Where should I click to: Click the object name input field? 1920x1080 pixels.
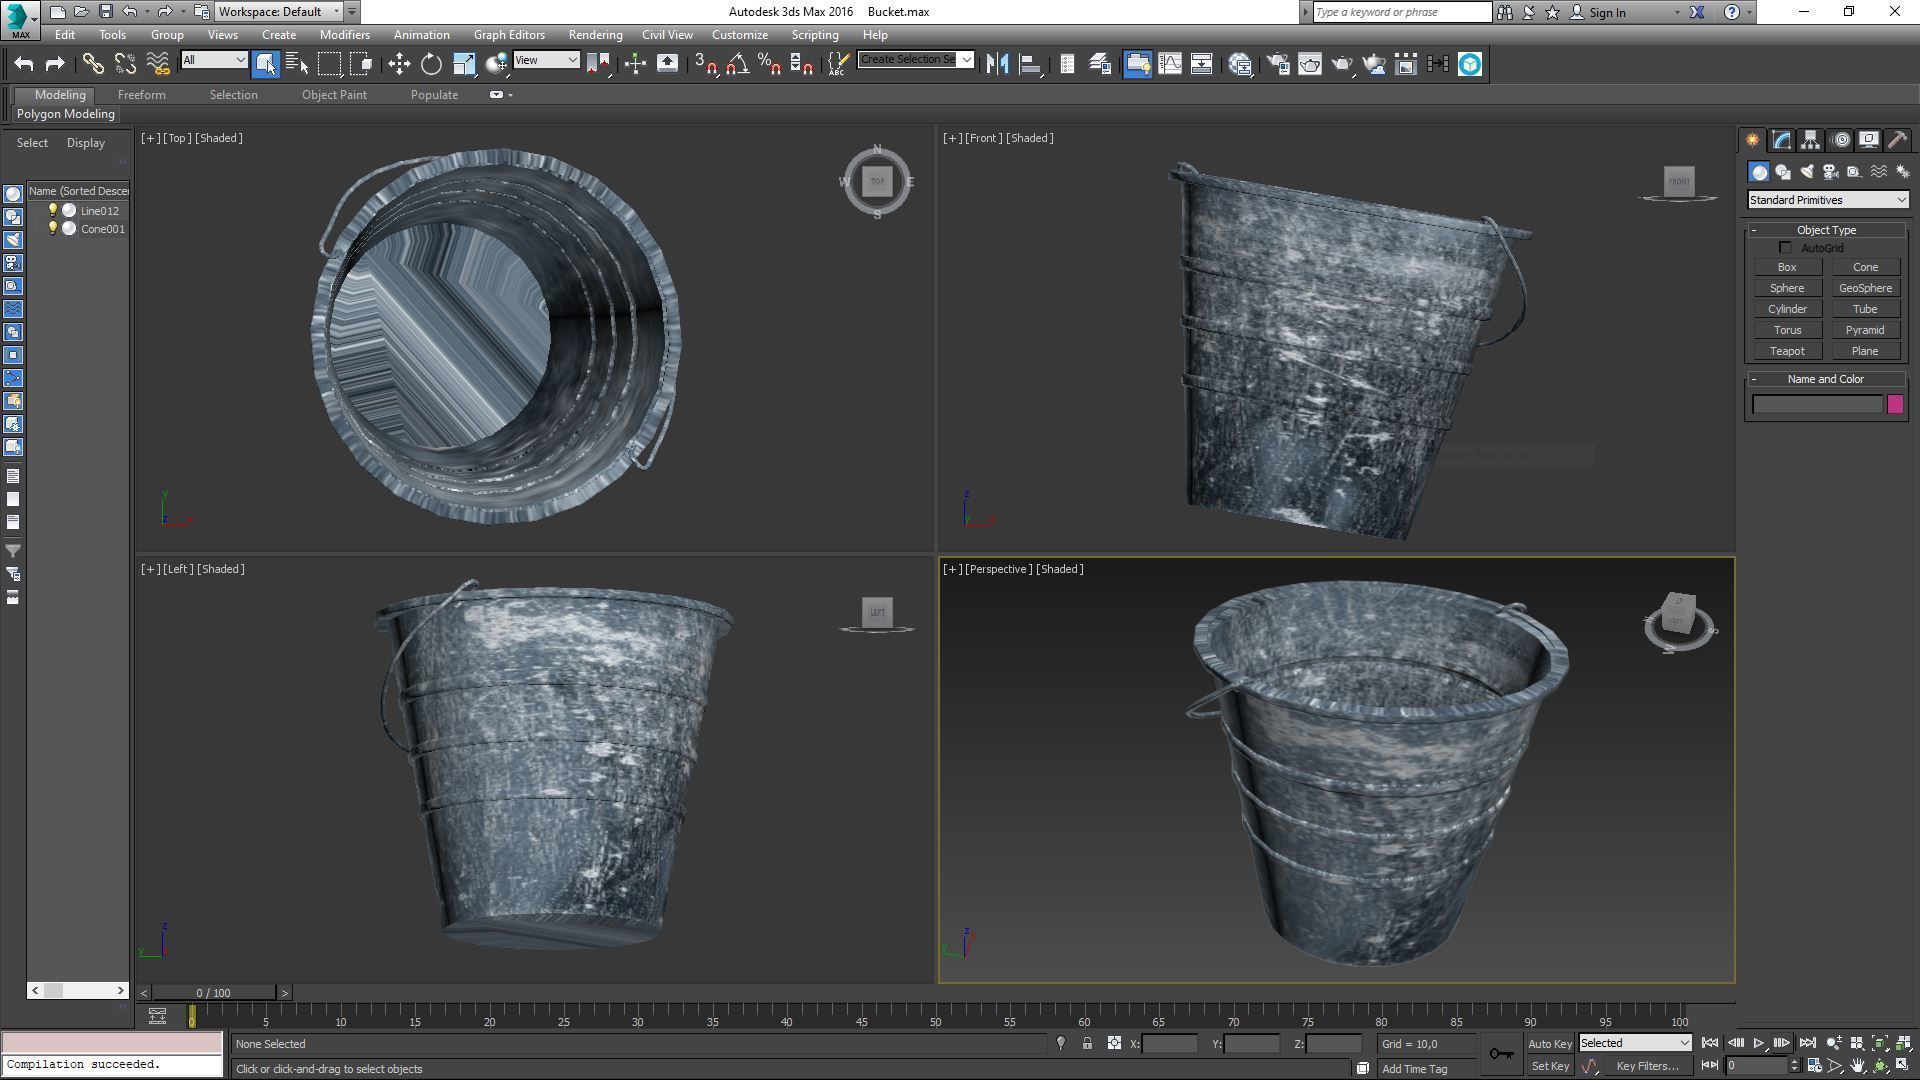click(1817, 404)
